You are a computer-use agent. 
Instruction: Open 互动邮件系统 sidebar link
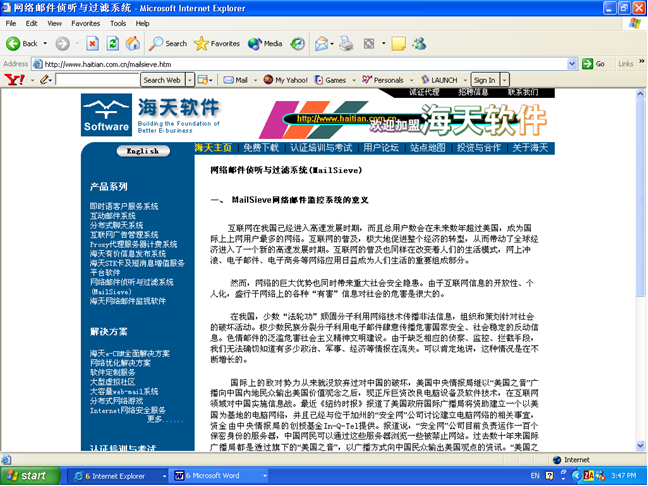(x=112, y=216)
